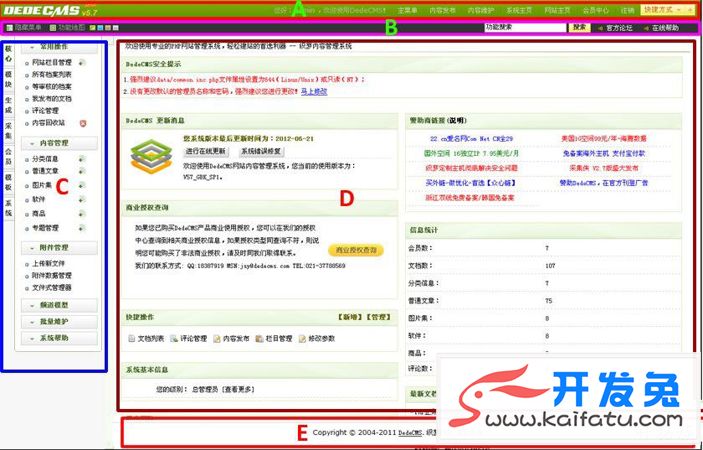Switch to the 核心 vertical tab
The image size is (703, 450).
[9, 53]
